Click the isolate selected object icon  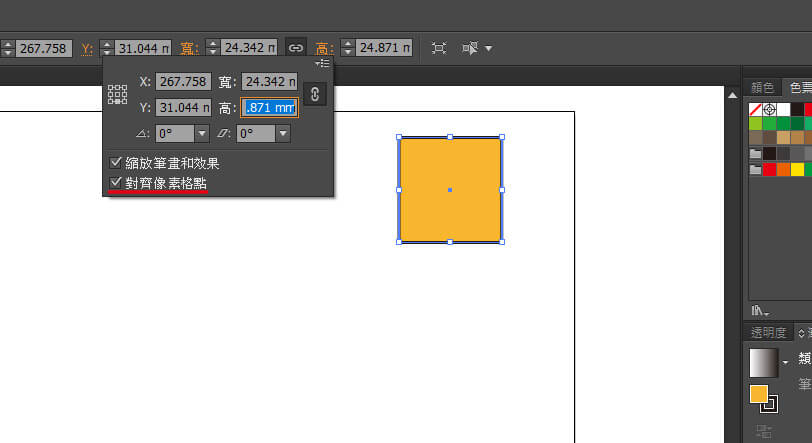click(x=439, y=48)
